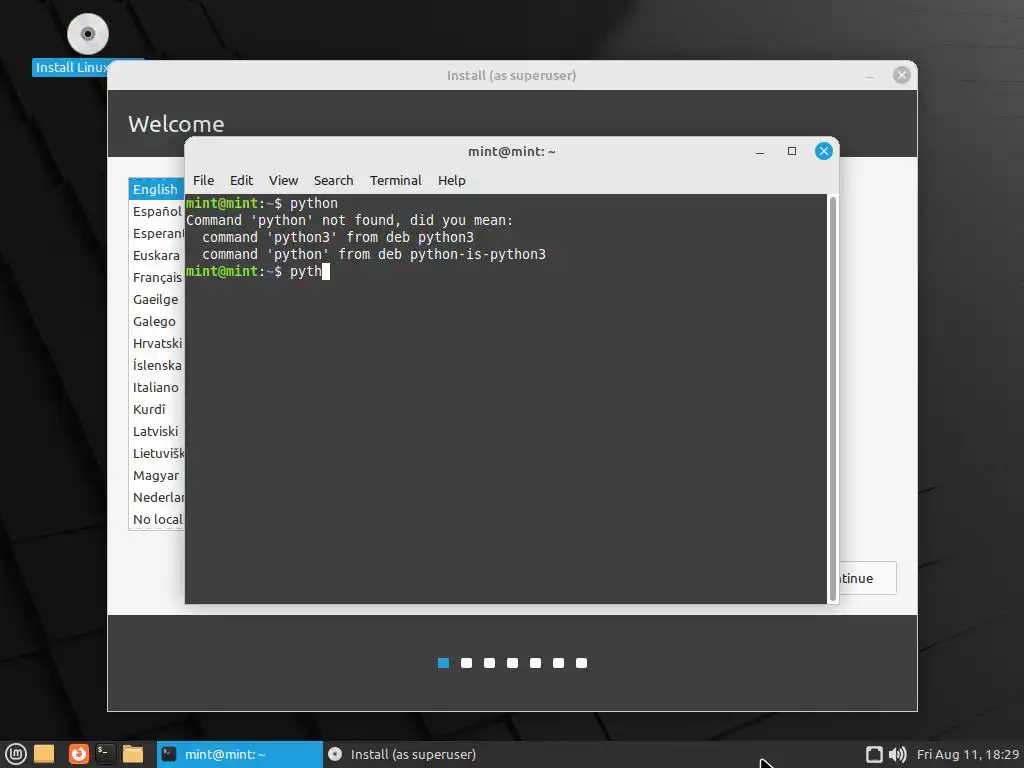Maximize the terminal window
Screen dimensions: 1024x768
[x=792, y=152]
